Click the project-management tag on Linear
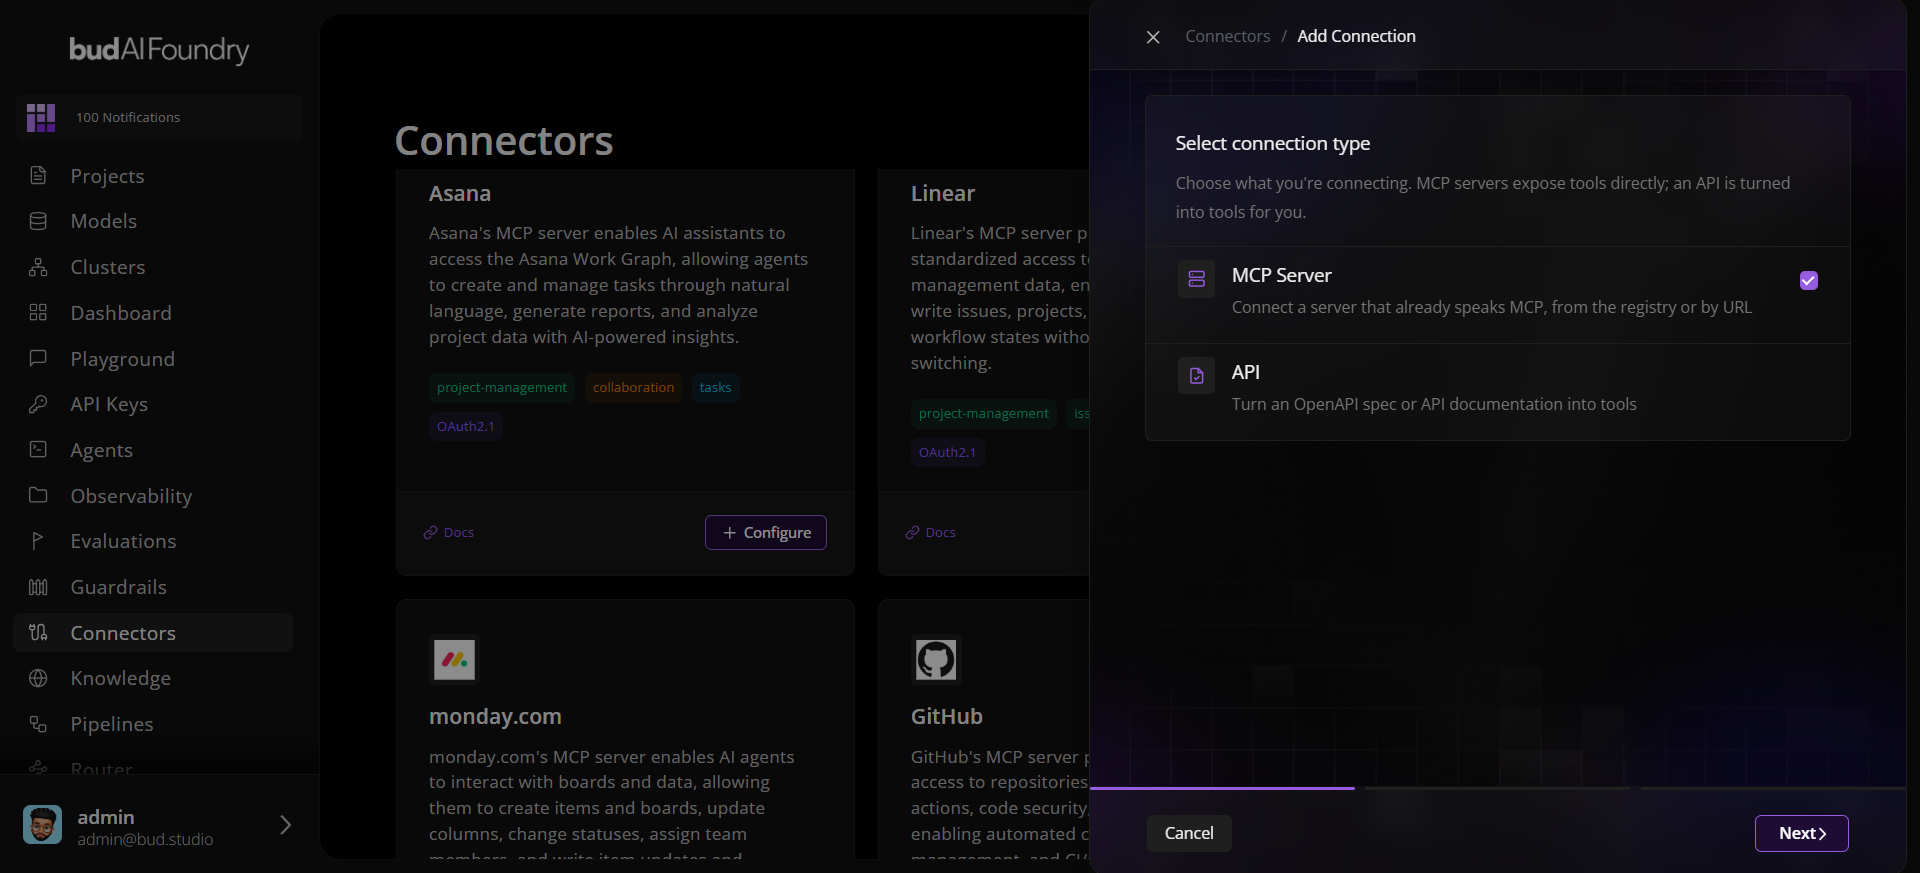Screen dimensions: 1920x873 [984, 414]
